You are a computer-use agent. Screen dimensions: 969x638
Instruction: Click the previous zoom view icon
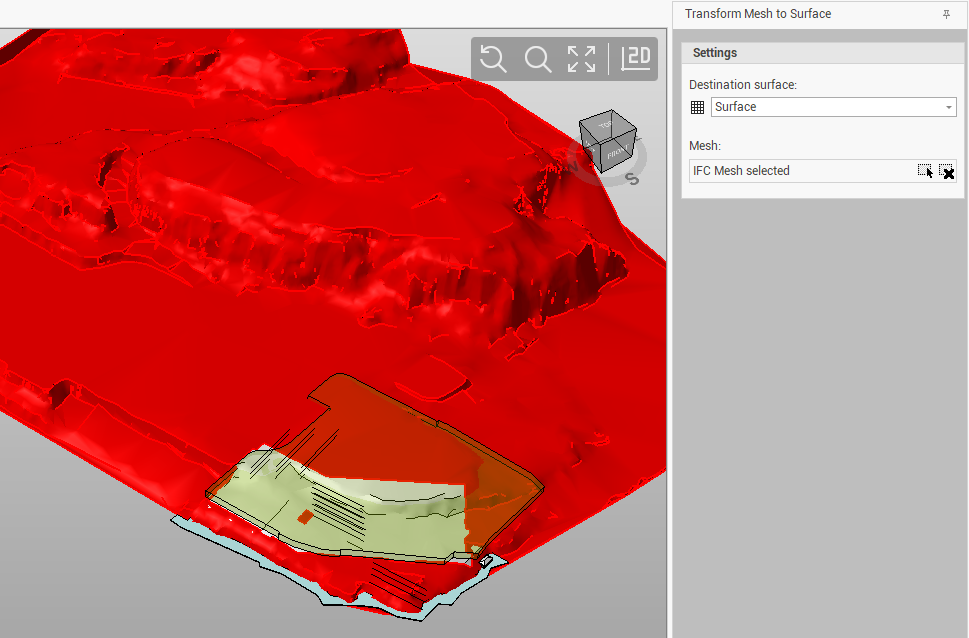click(493, 59)
